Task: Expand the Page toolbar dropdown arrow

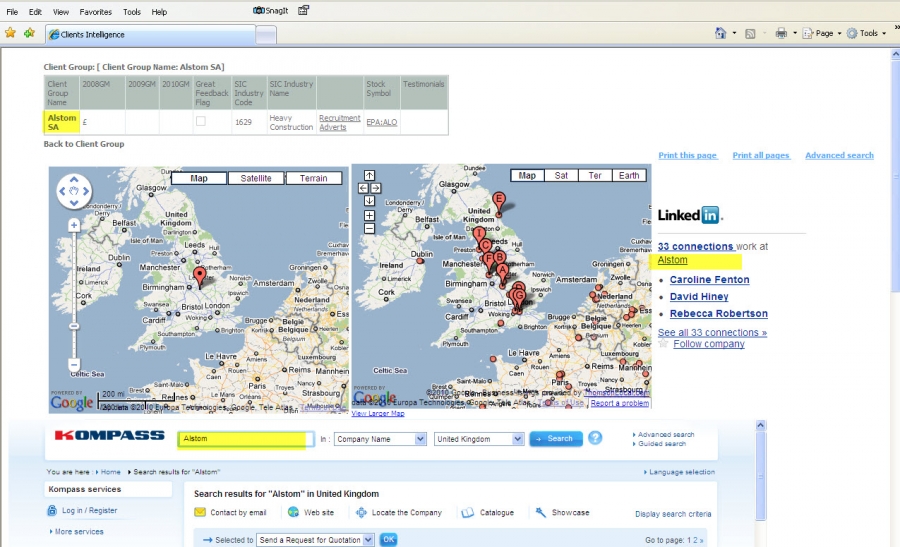Action: pyautogui.click(x=839, y=33)
